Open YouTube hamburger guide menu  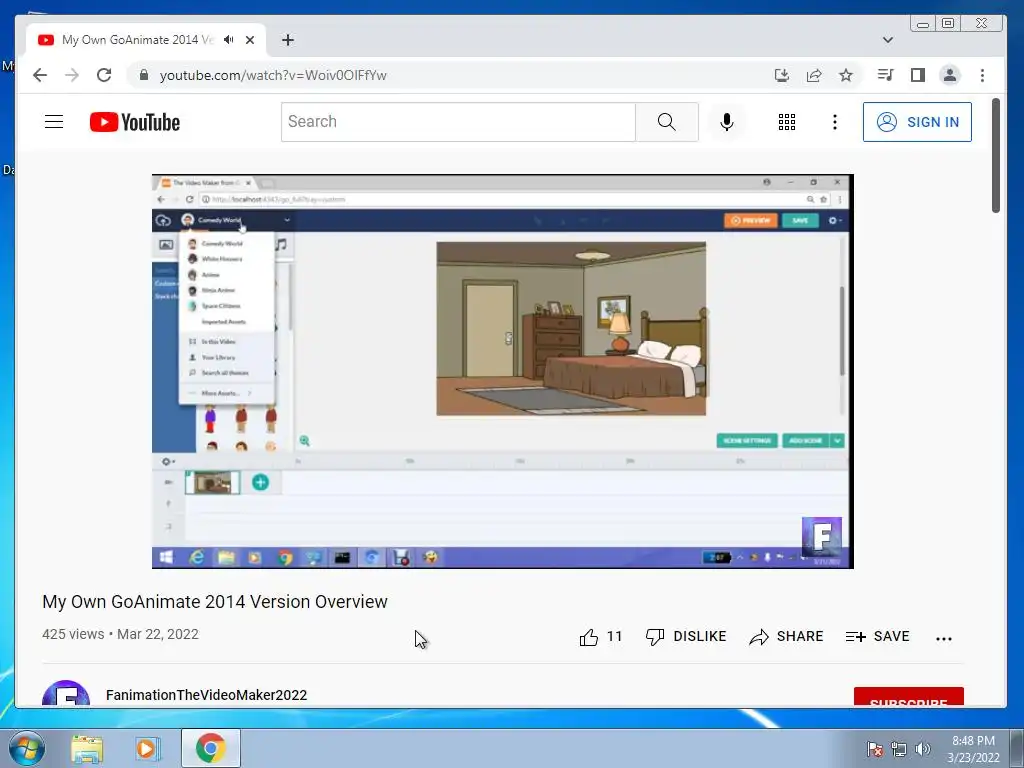[54, 121]
